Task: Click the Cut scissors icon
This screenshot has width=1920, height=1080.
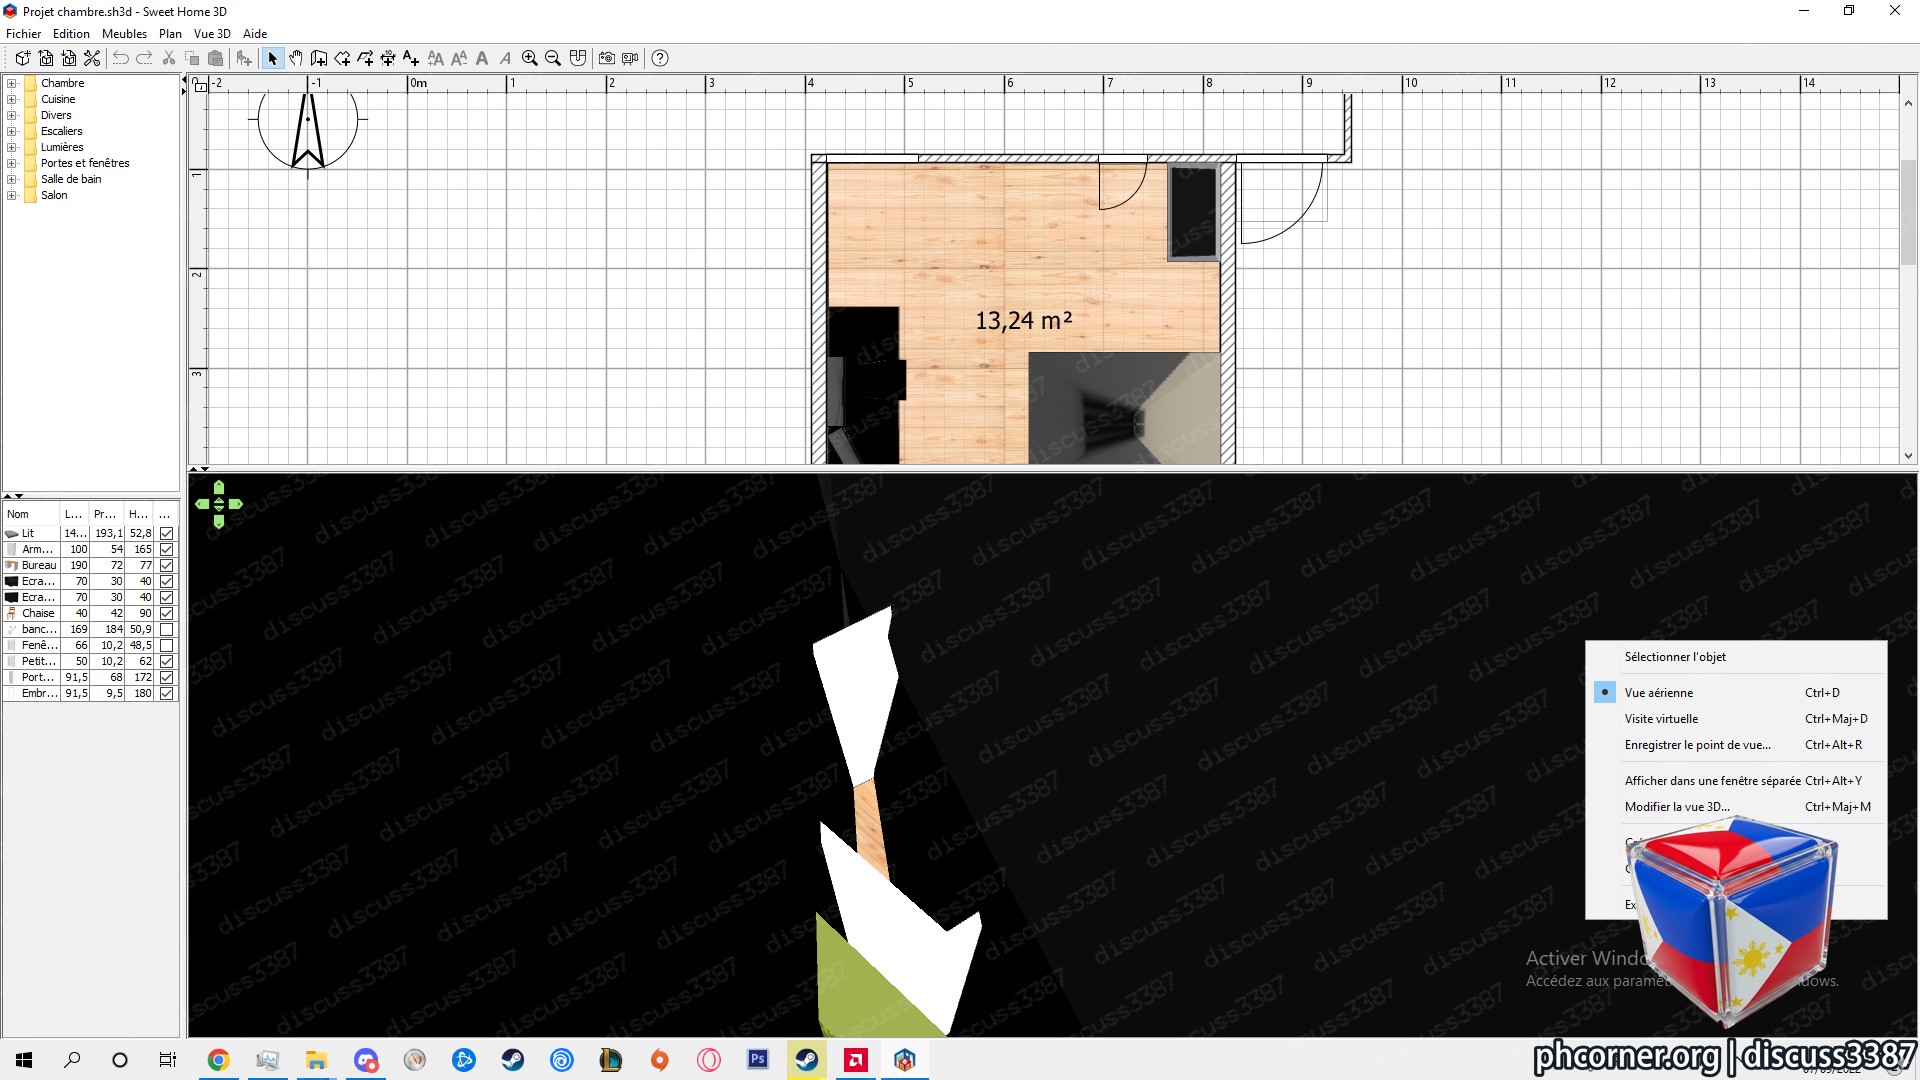Action: click(x=169, y=58)
